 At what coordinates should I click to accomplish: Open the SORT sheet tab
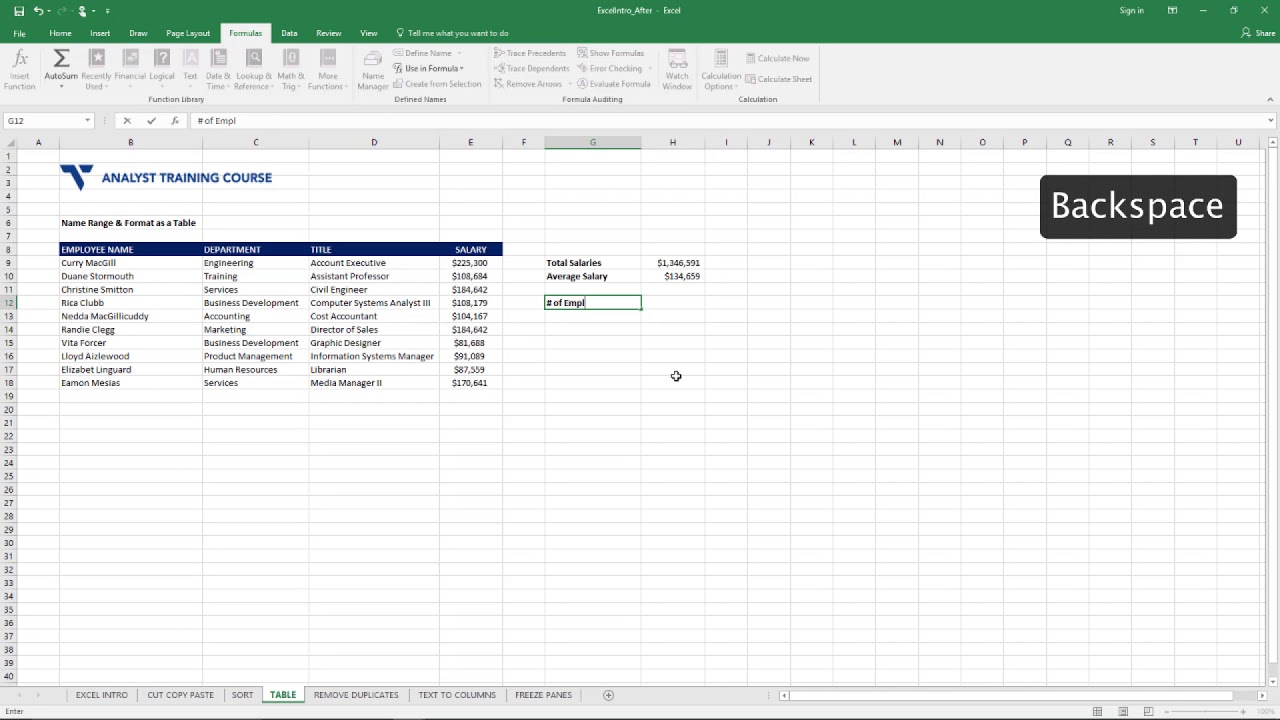click(x=242, y=695)
